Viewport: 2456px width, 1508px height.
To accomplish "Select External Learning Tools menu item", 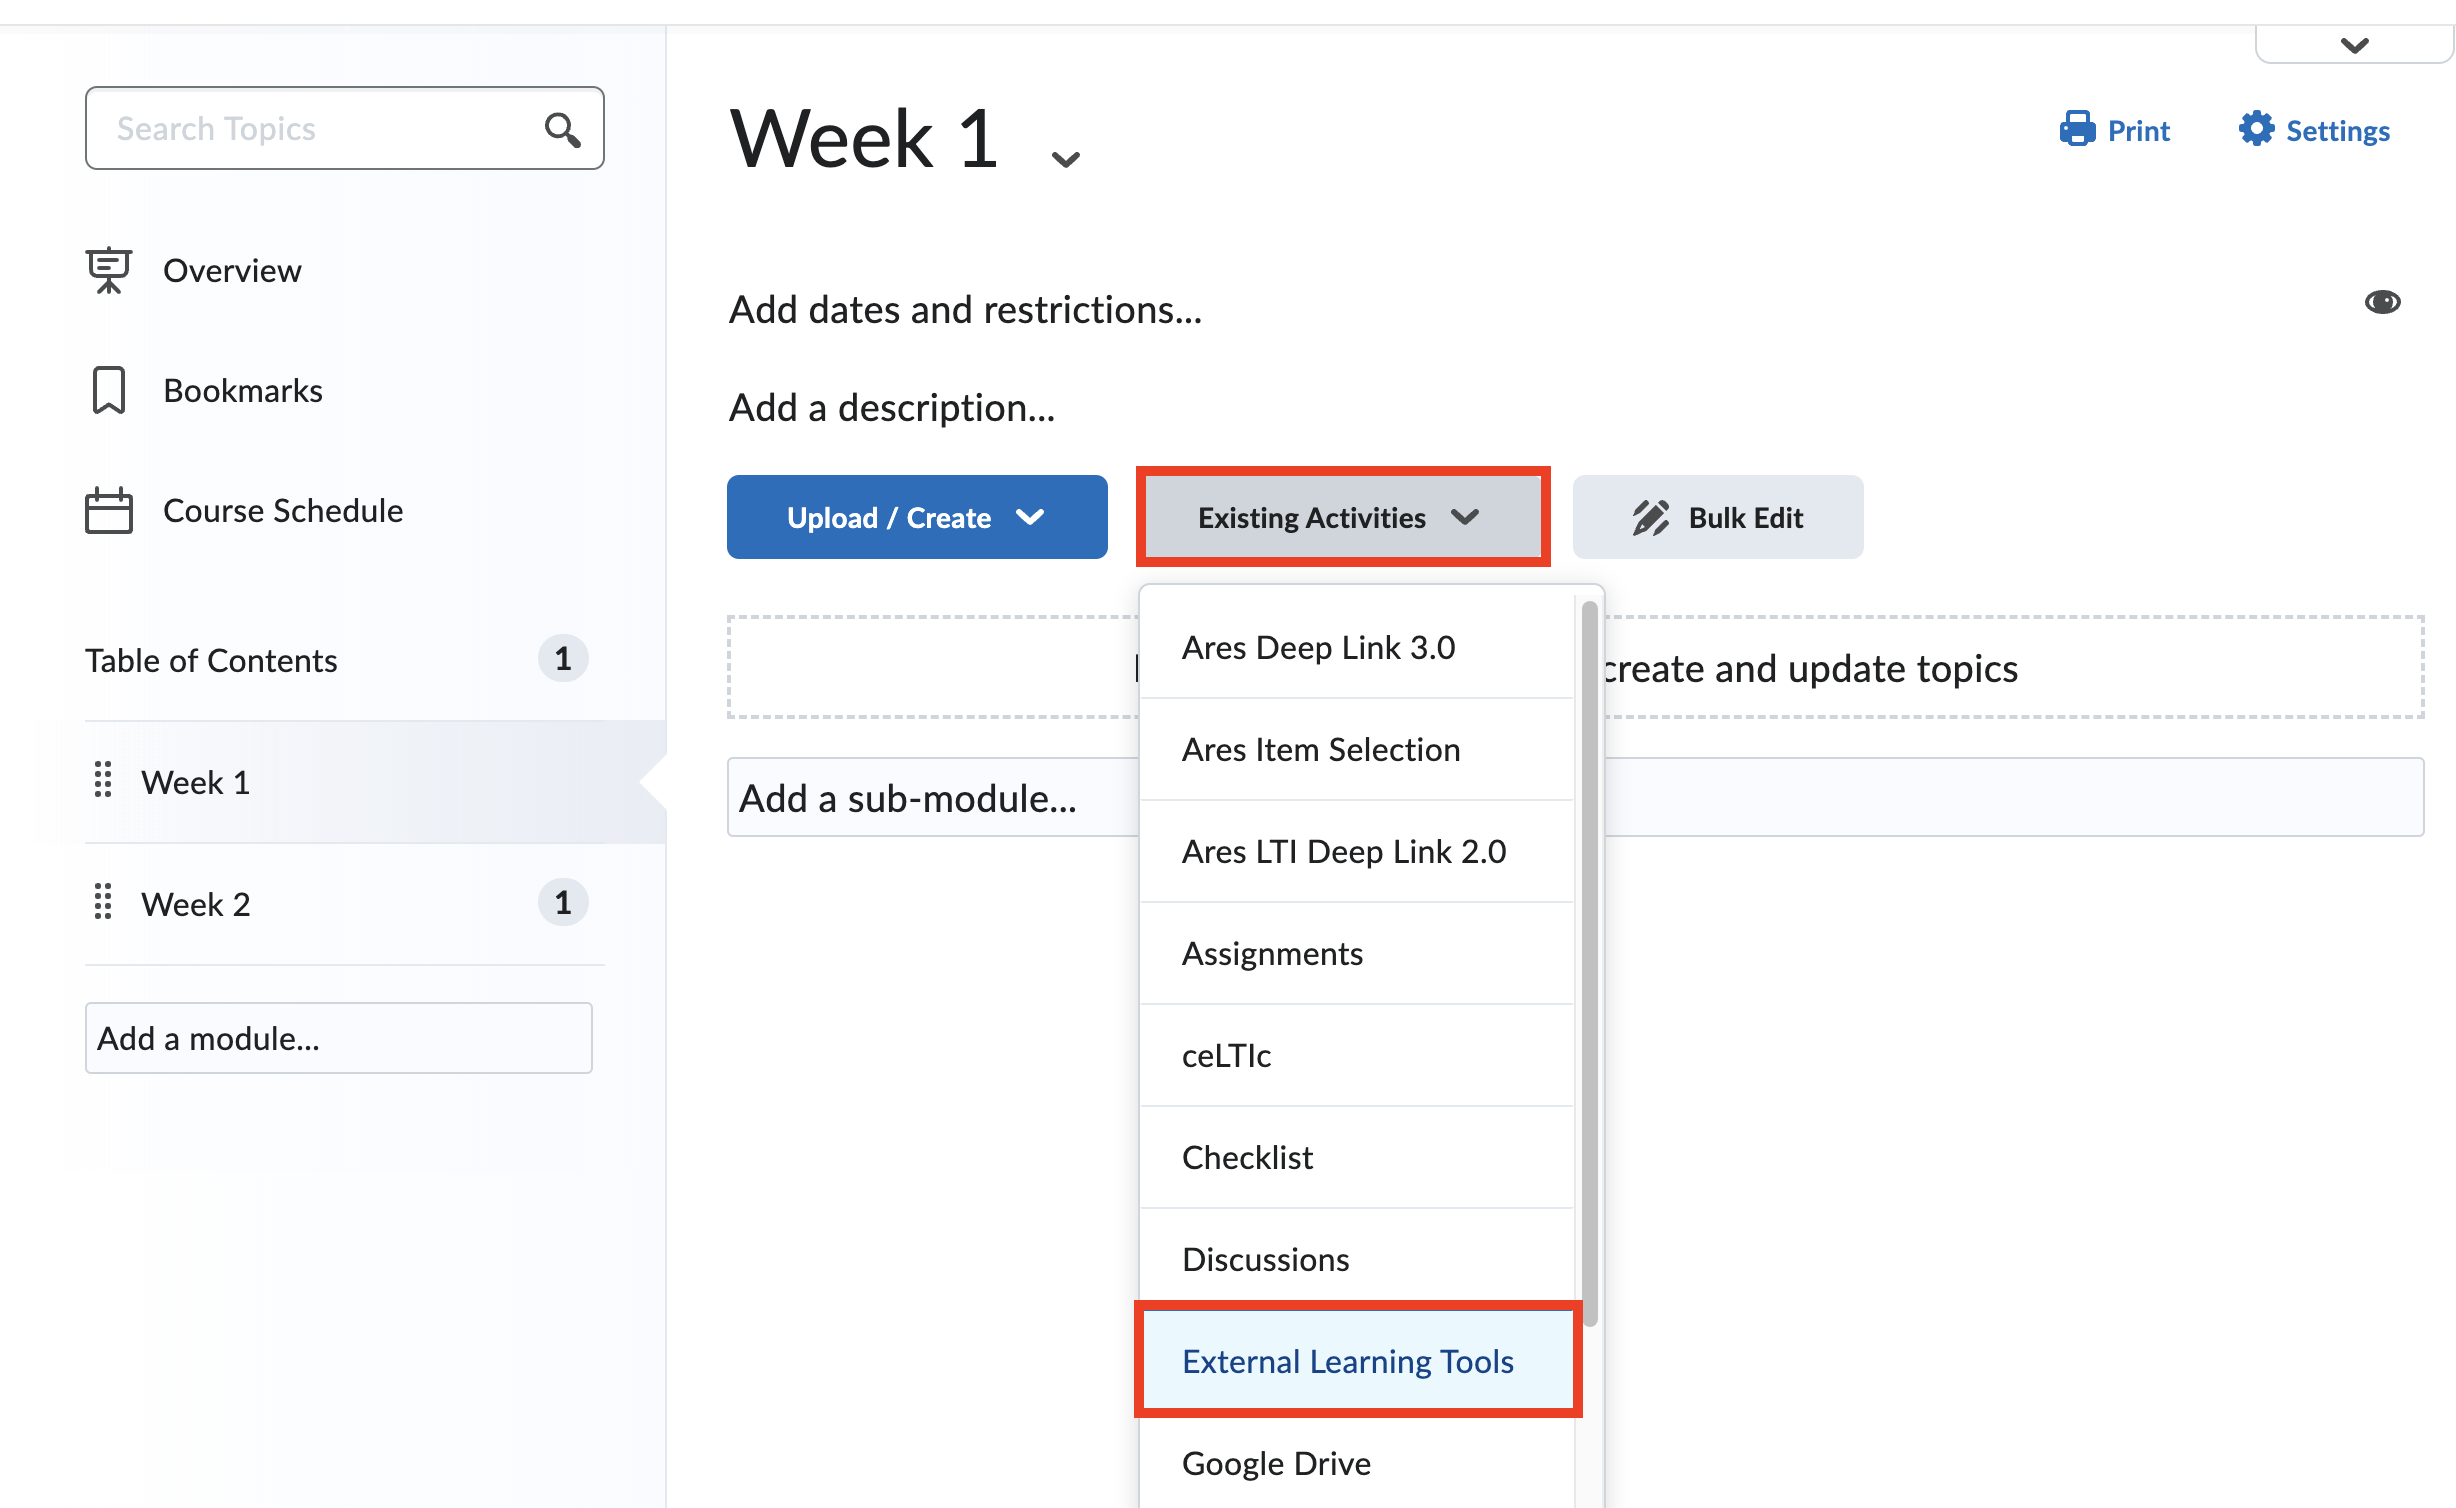I will (x=1347, y=1362).
